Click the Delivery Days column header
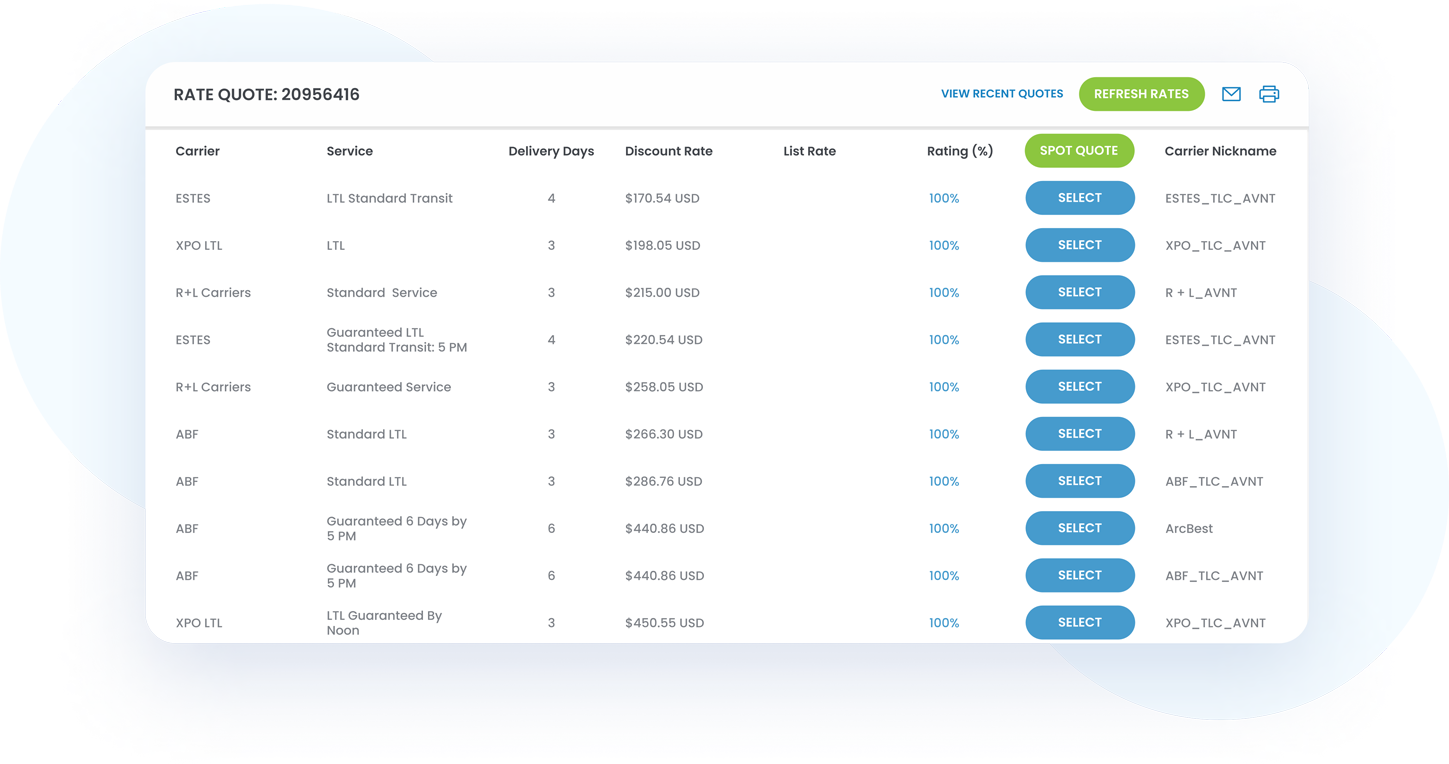The width and height of the screenshot is (1449, 764). click(550, 152)
